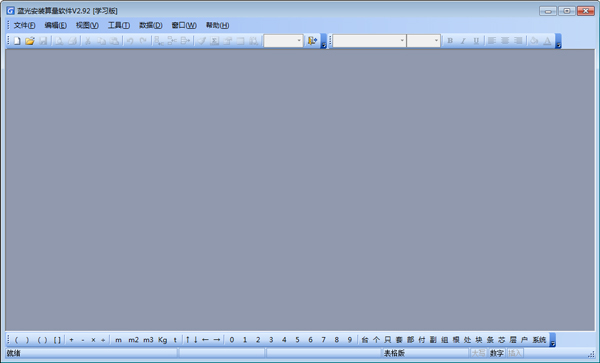Insert digit 0 from bottom toolbar
The height and width of the screenshot is (363, 600).
[x=232, y=340]
